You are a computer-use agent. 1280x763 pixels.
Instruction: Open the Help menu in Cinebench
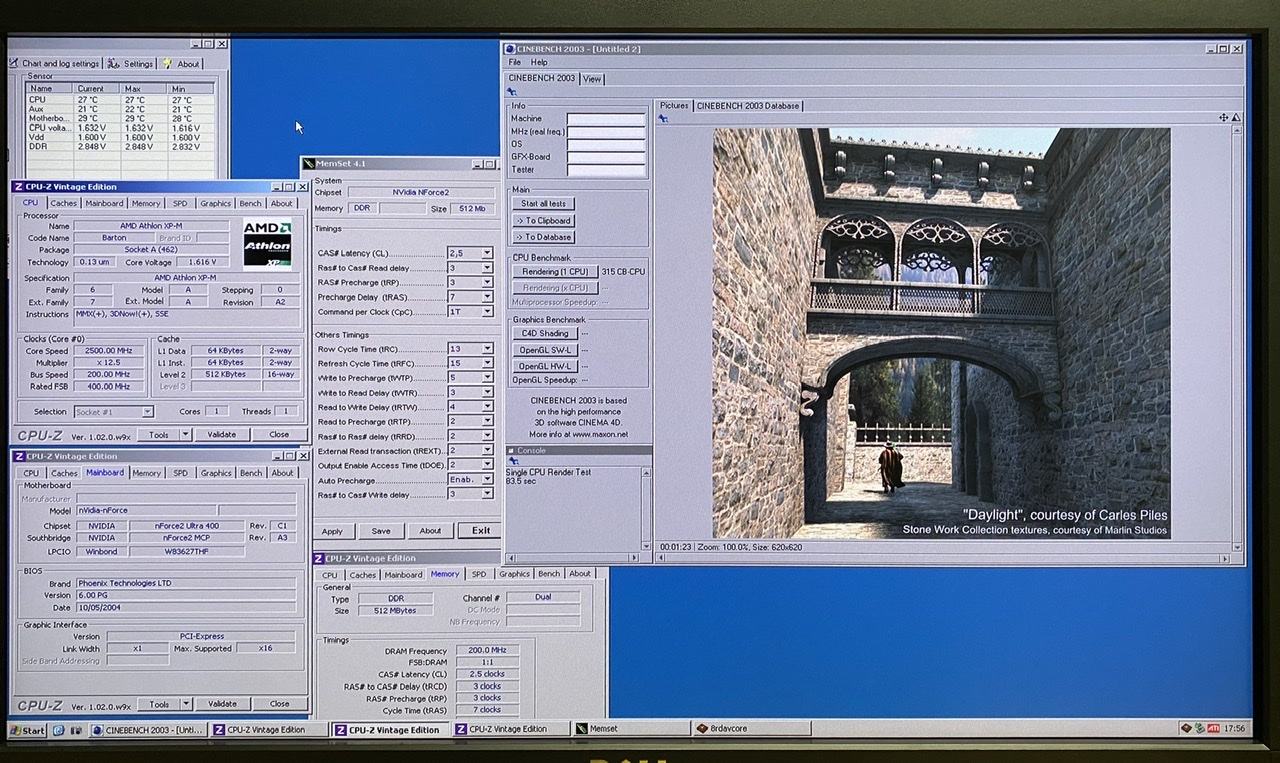click(x=539, y=62)
